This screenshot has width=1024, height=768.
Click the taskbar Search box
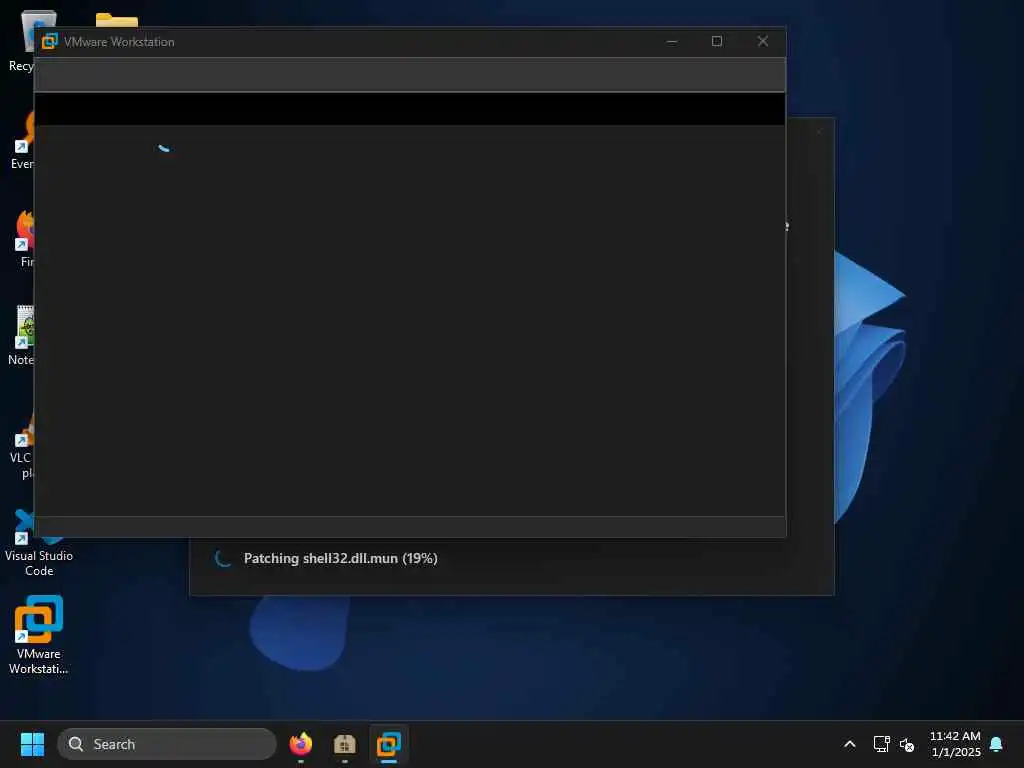[167, 744]
